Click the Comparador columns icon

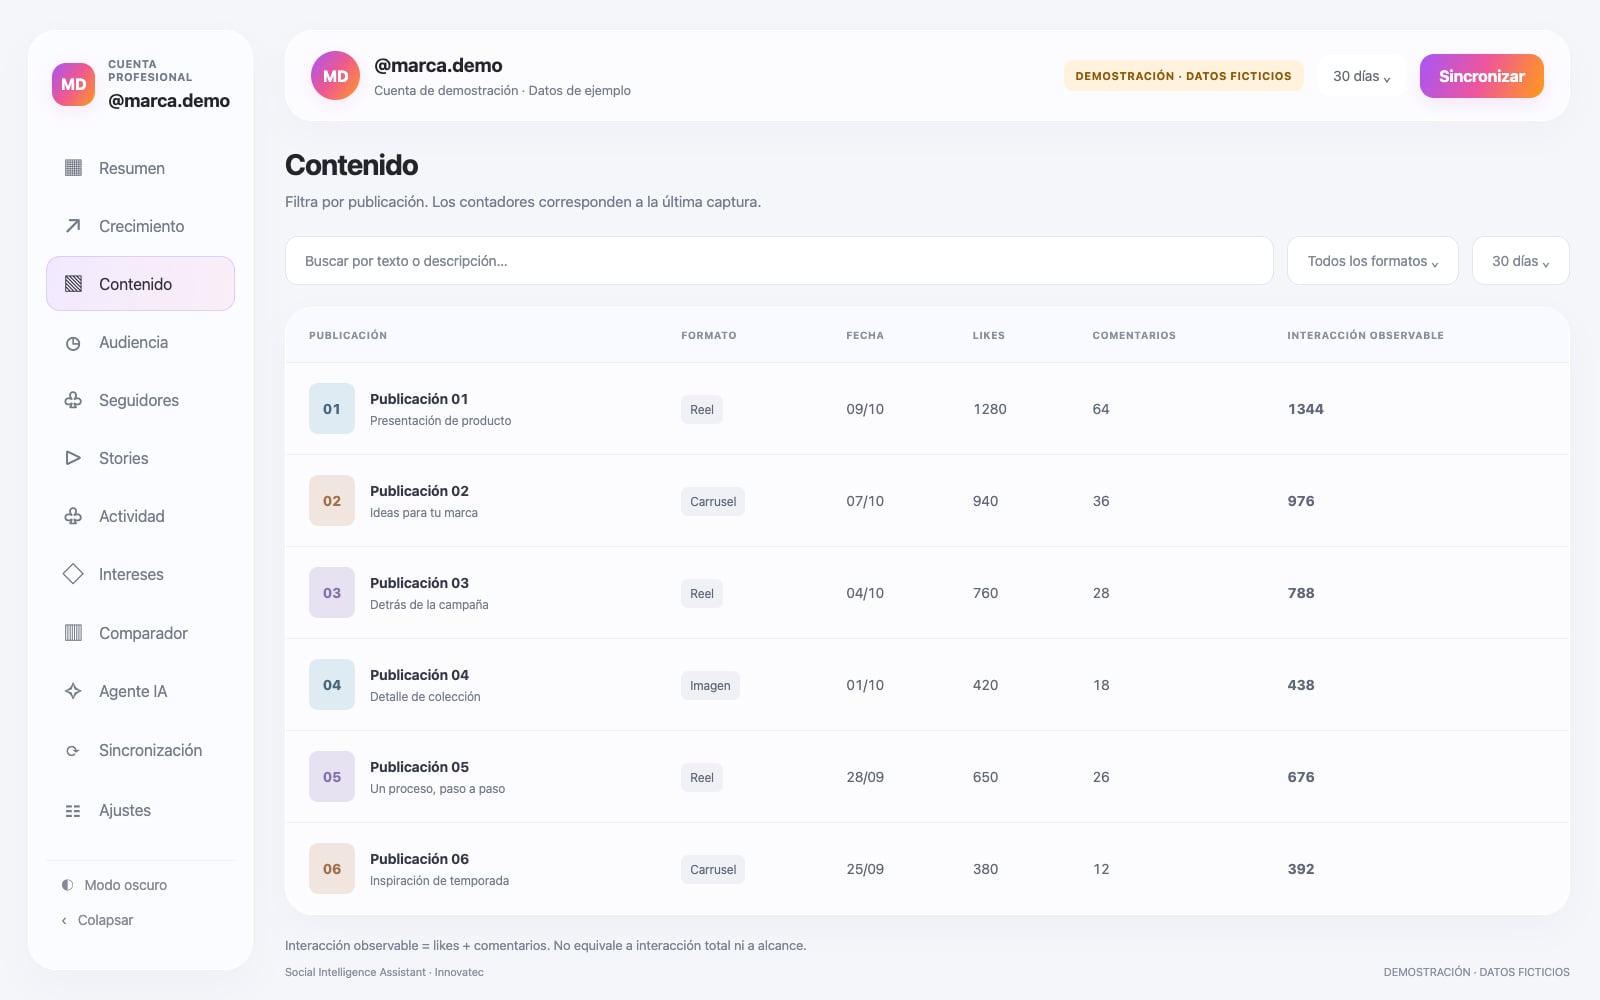[x=73, y=633]
